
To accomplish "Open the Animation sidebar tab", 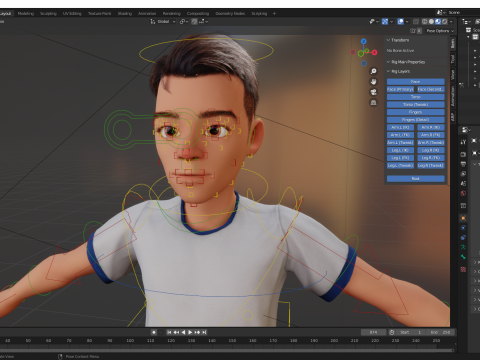I will 453,96.
